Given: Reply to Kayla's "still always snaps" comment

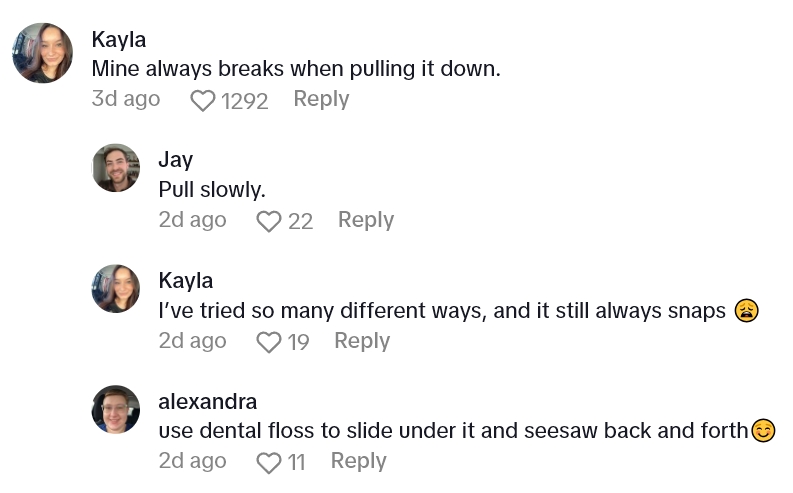Looking at the screenshot, I should point(362,341).
